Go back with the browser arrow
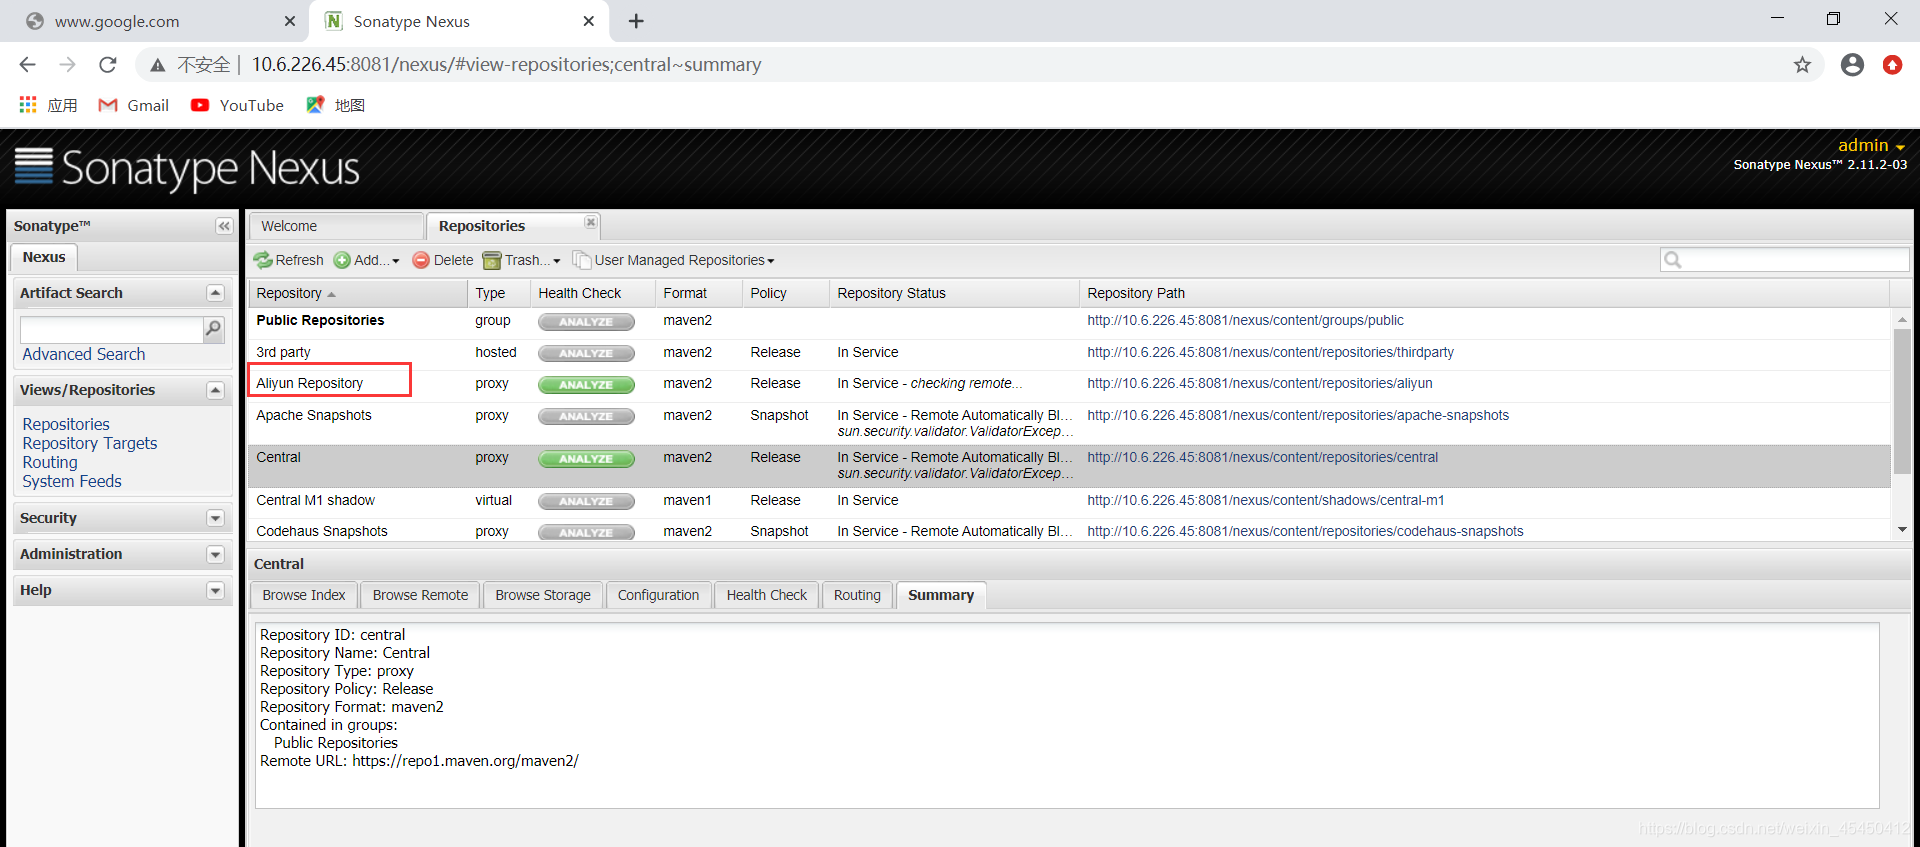Viewport: 1920px width, 847px height. tap(28, 65)
